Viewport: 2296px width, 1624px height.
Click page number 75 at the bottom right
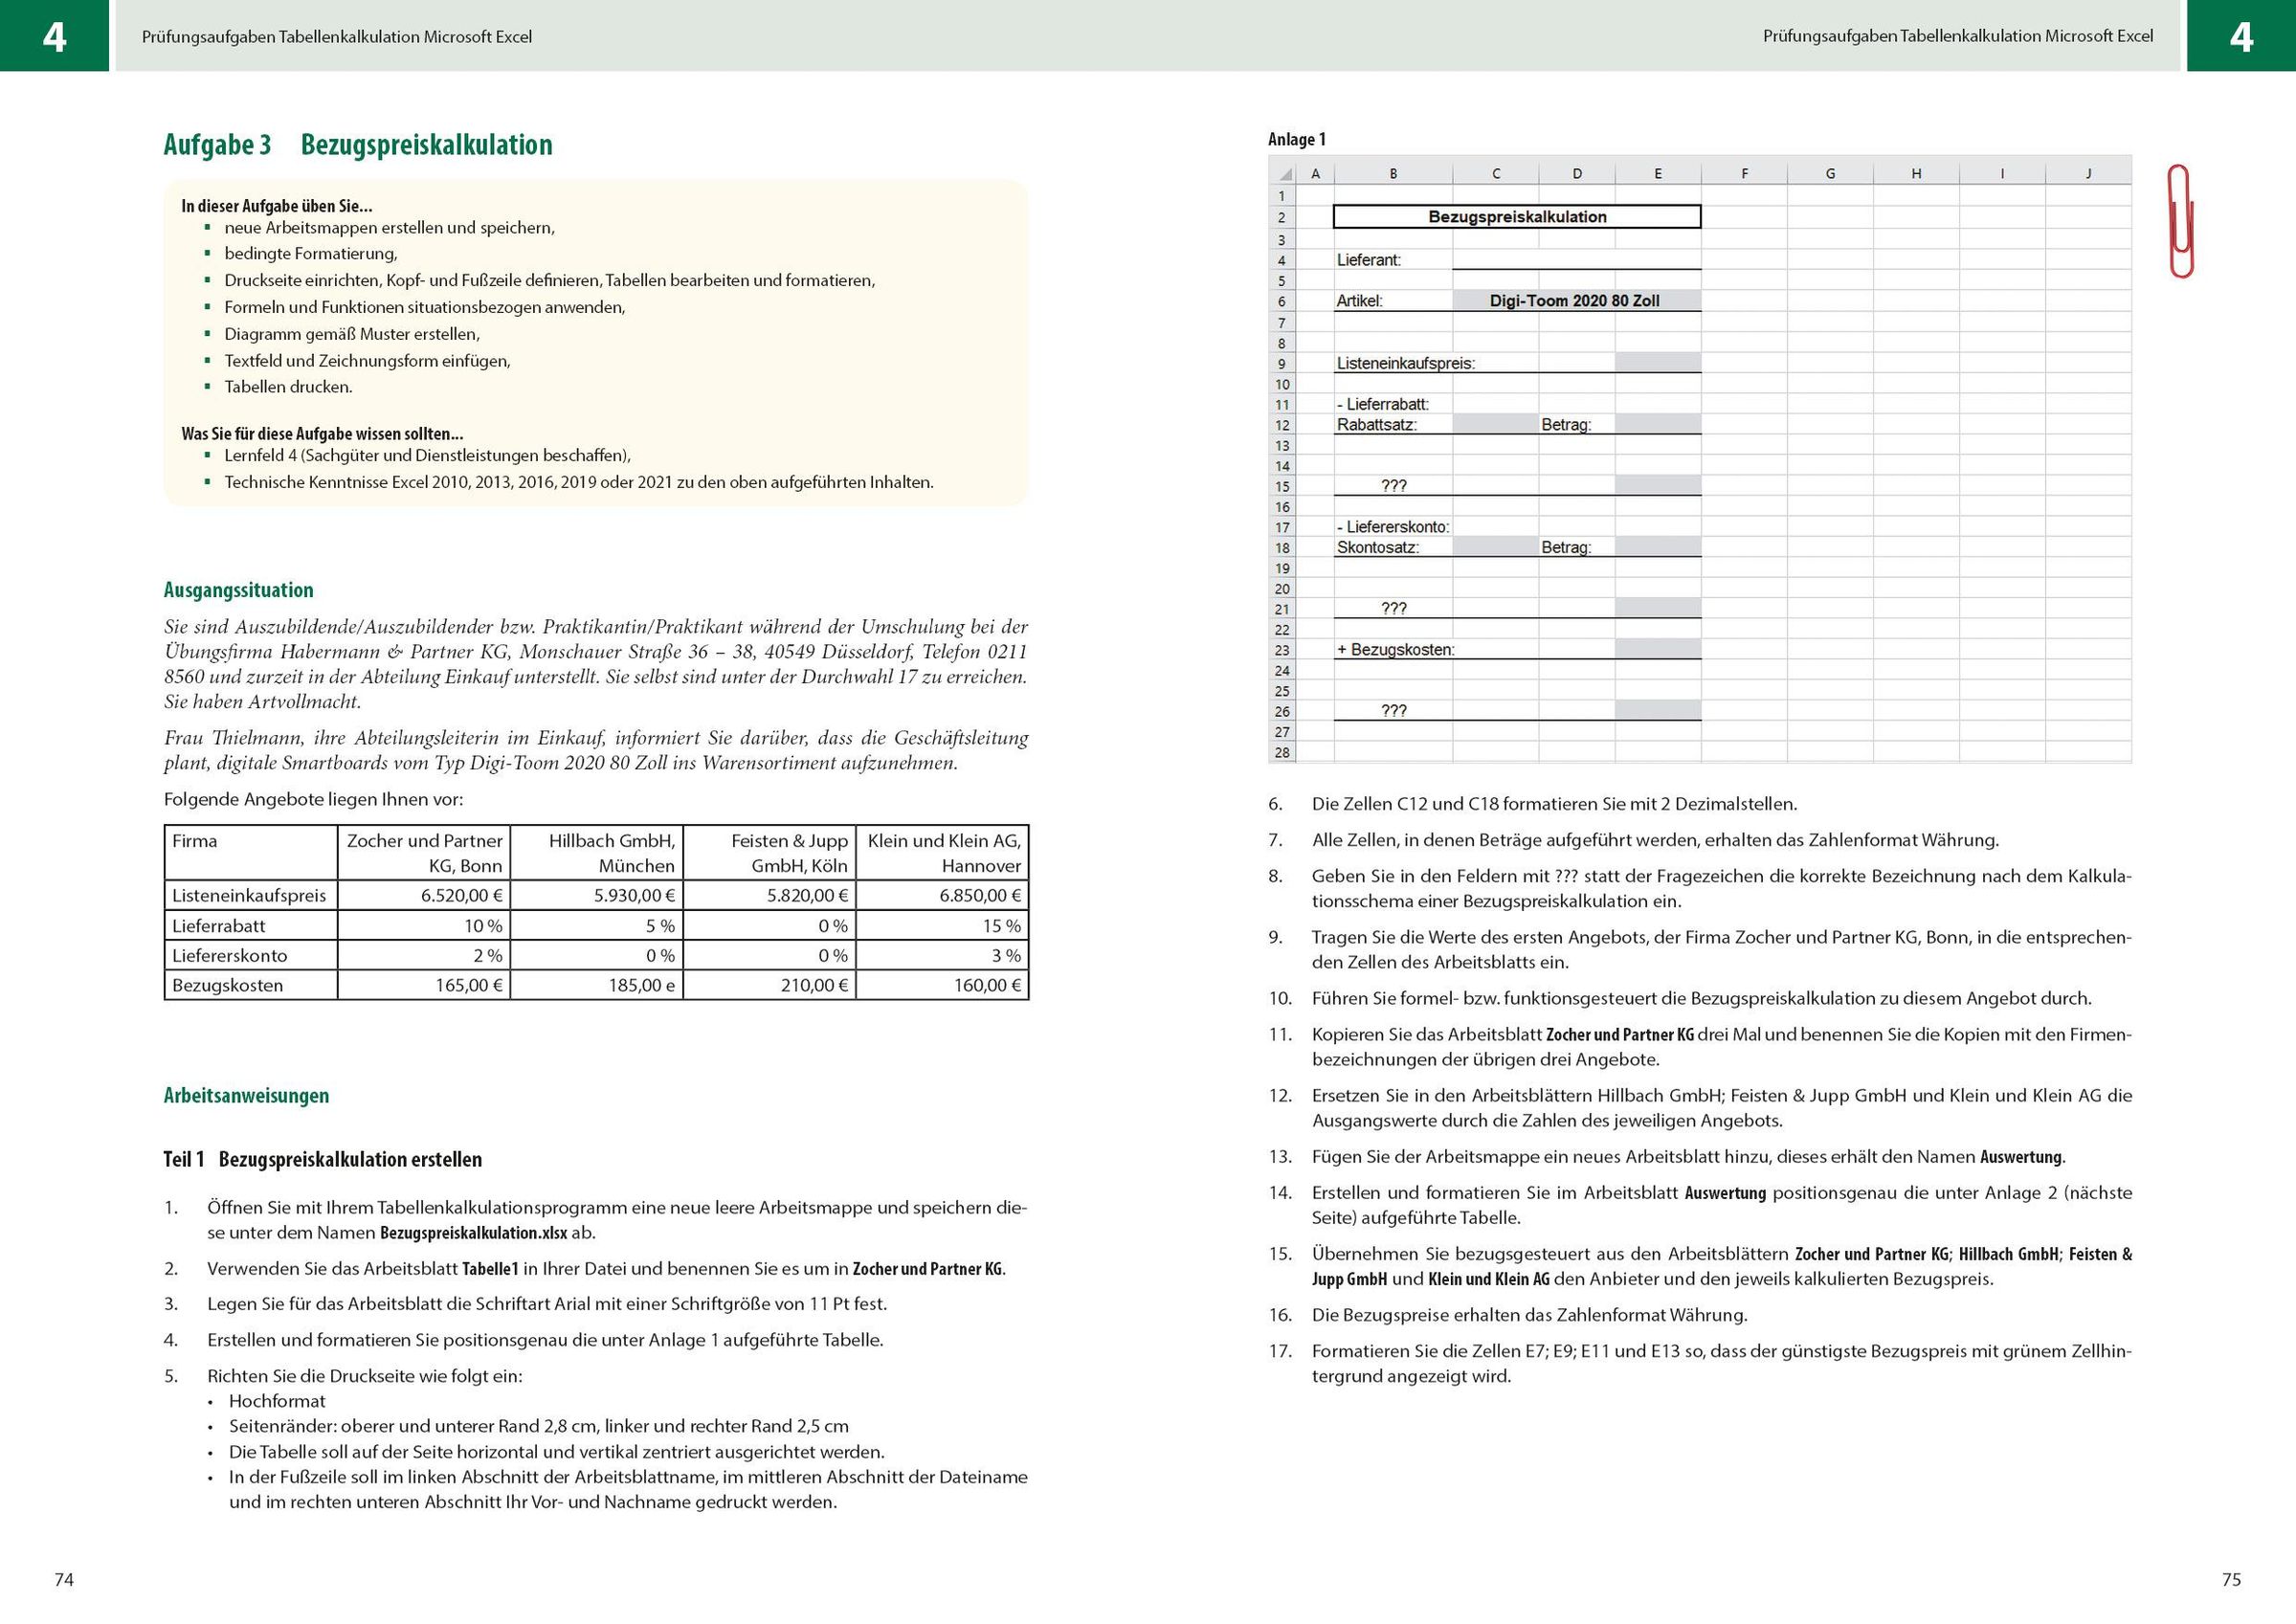[x=2231, y=1580]
